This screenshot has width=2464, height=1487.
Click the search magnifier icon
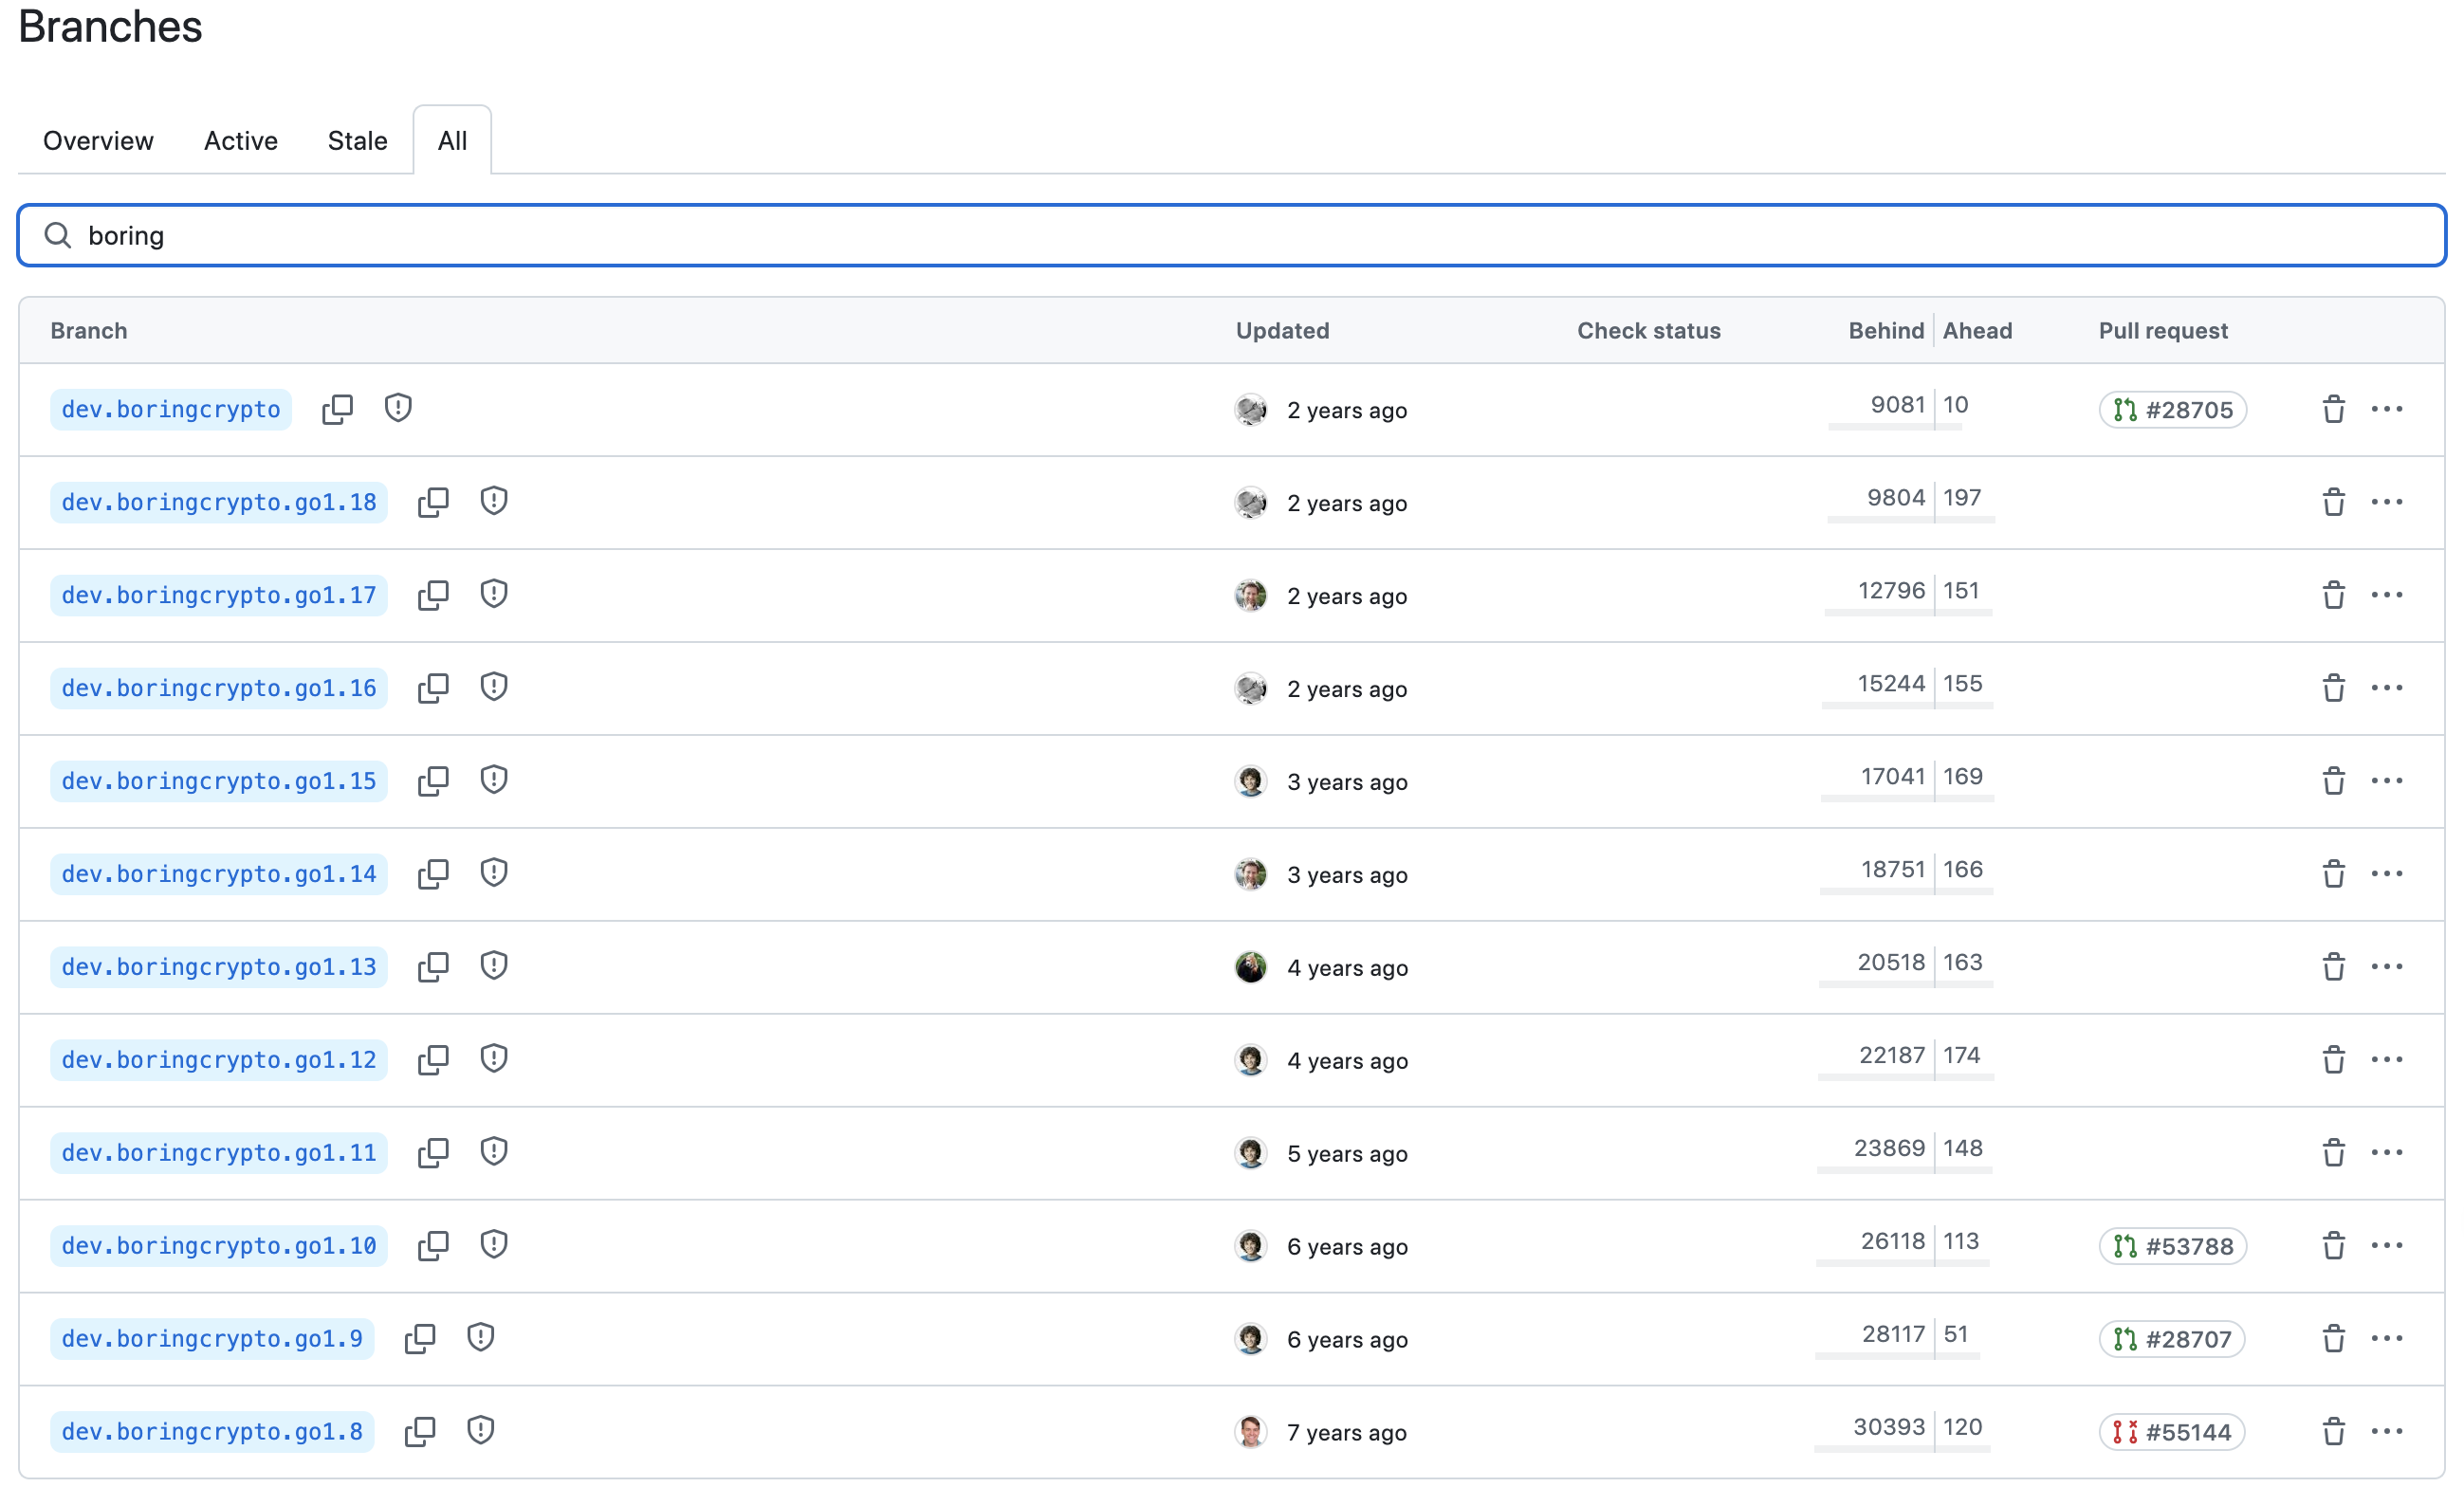click(x=58, y=235)
